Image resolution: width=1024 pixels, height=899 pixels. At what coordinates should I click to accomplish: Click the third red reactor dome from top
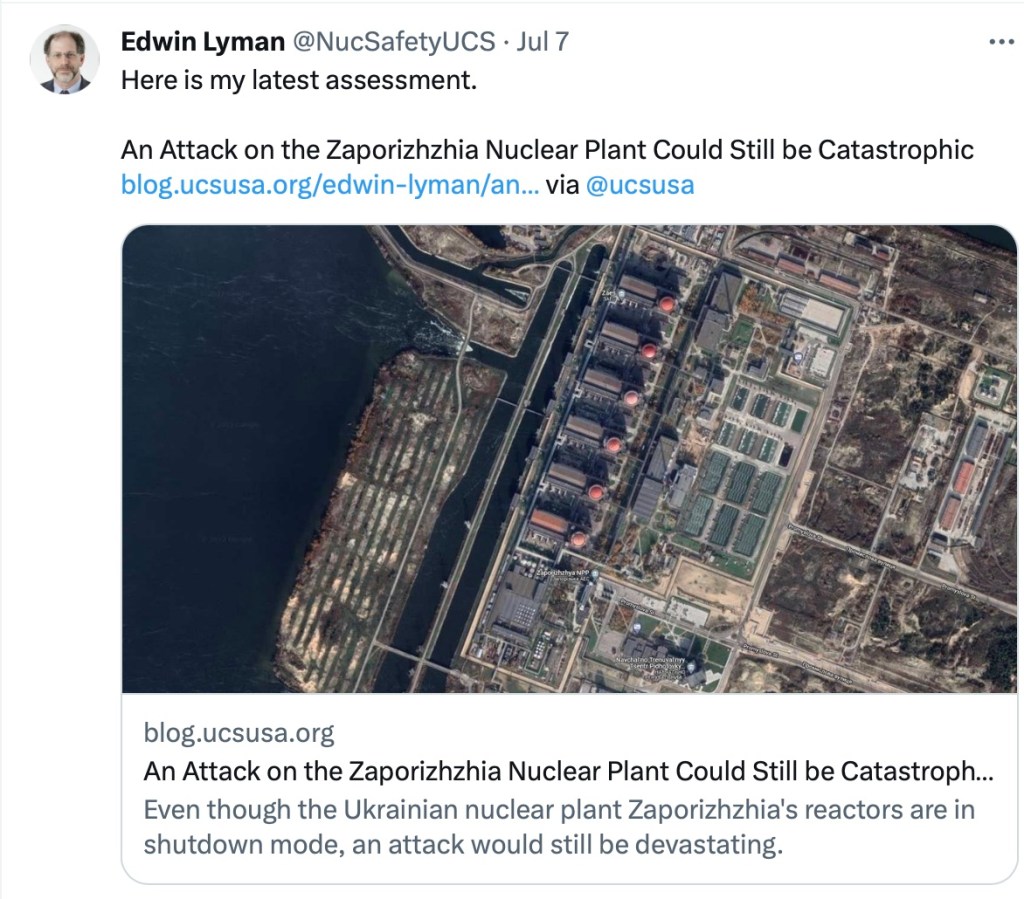tap(631, 399)
